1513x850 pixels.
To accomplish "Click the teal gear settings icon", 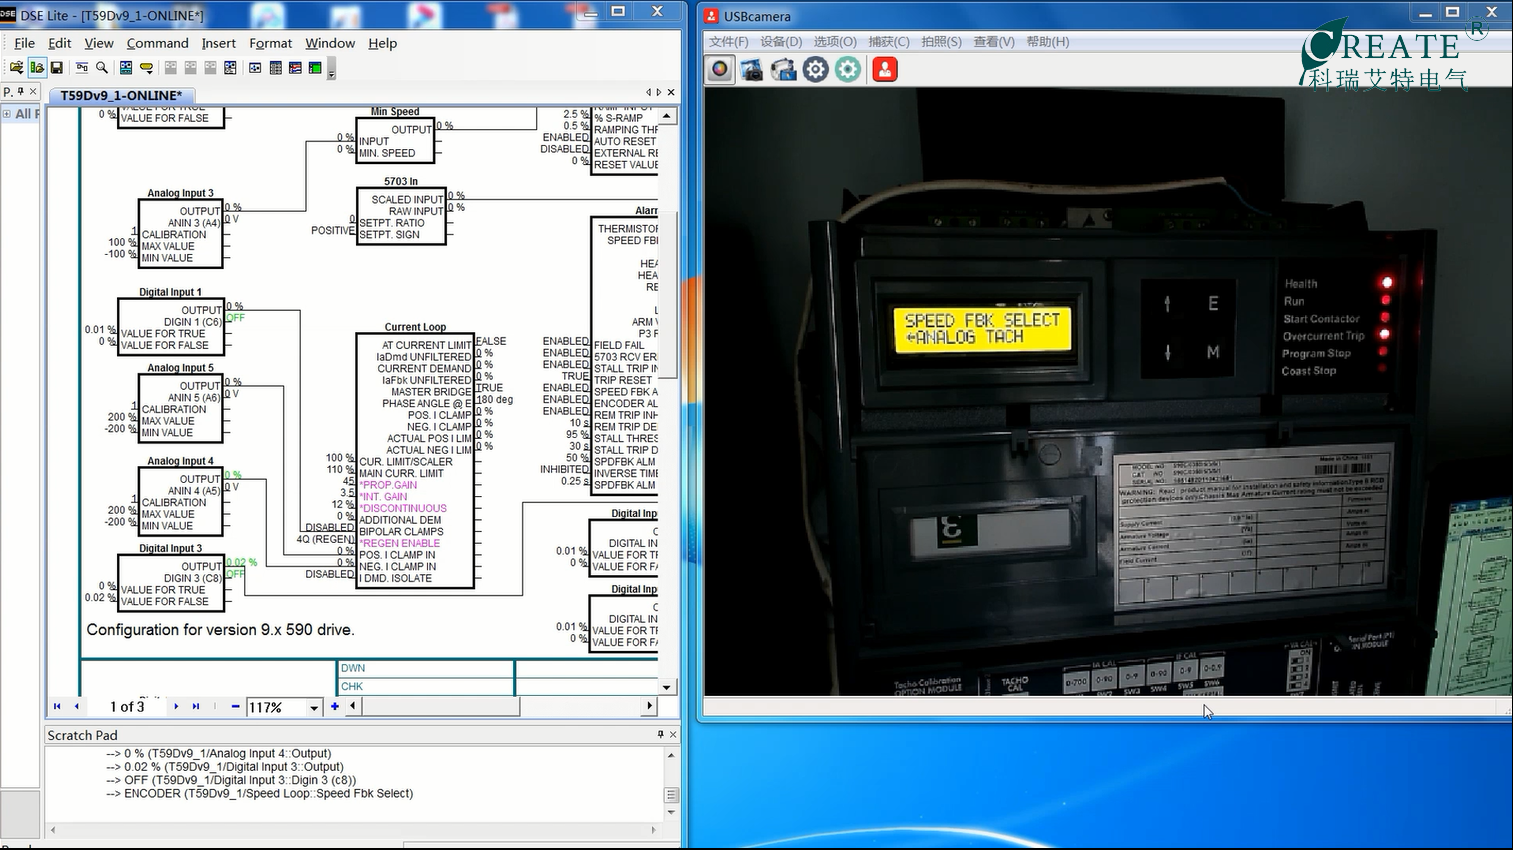I will 848,69.
